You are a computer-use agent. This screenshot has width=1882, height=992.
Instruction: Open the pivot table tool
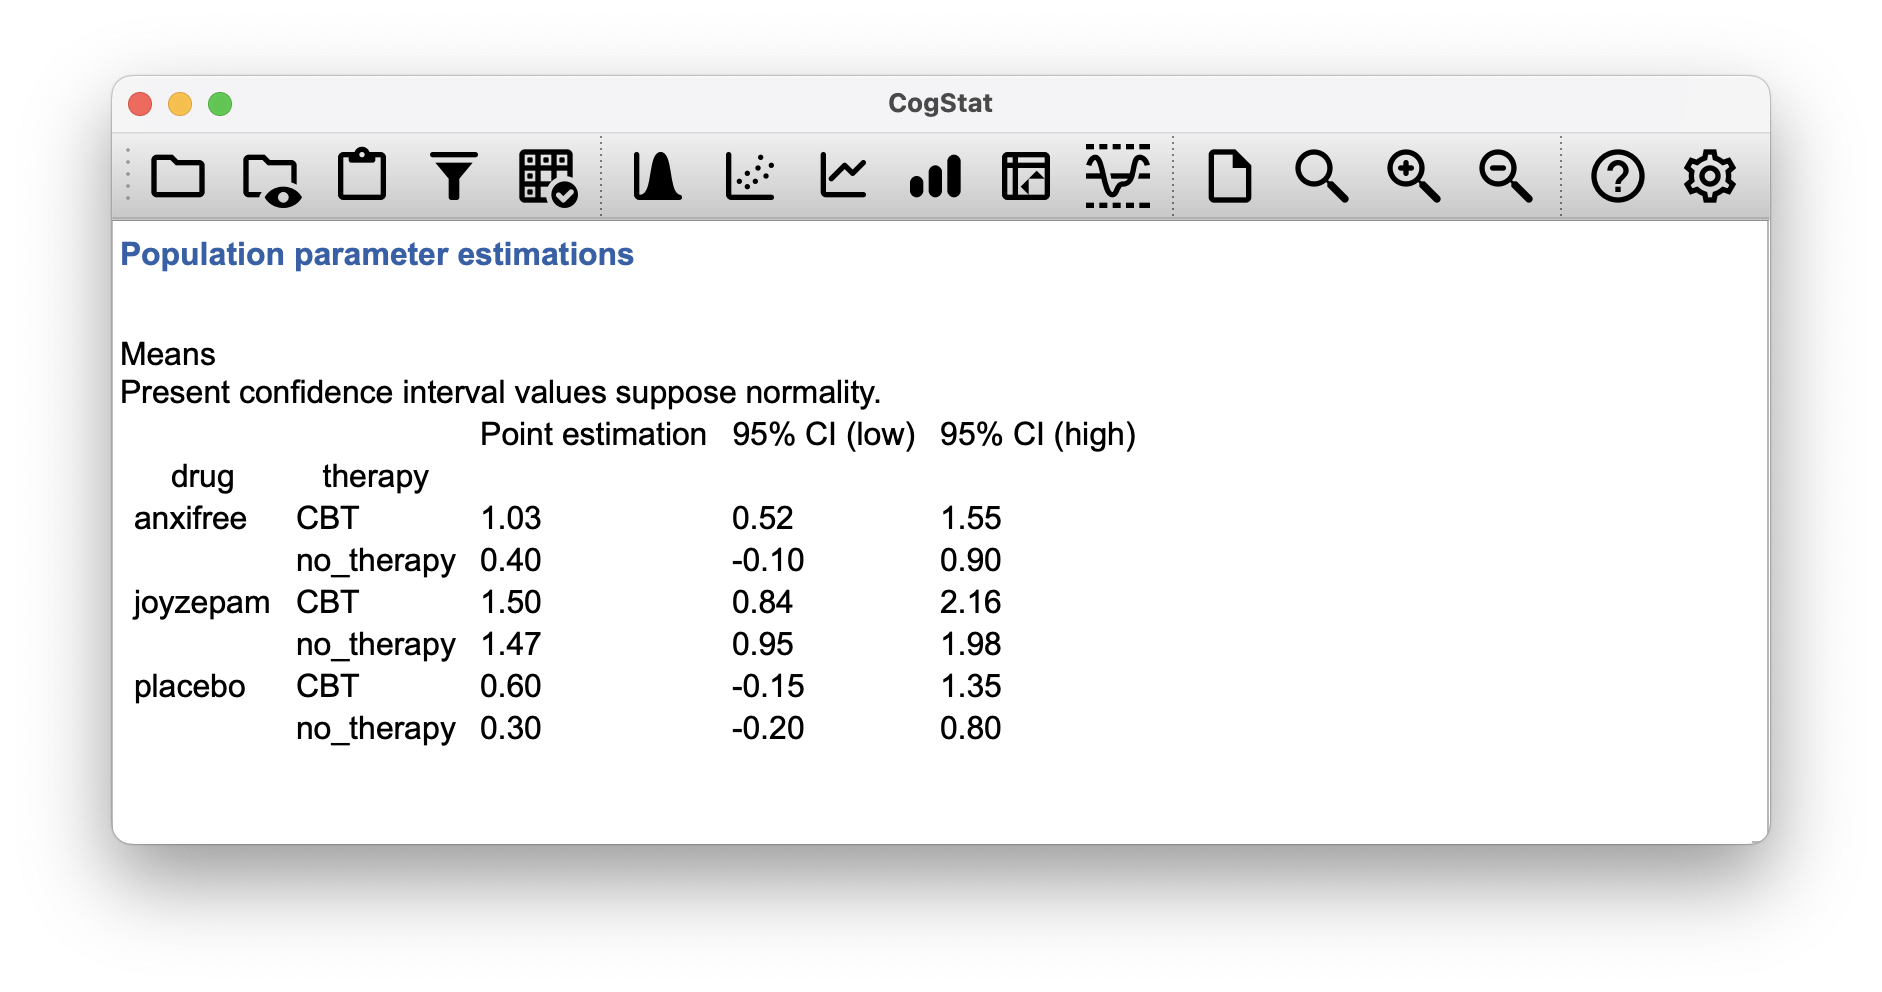pos(1027,175)
